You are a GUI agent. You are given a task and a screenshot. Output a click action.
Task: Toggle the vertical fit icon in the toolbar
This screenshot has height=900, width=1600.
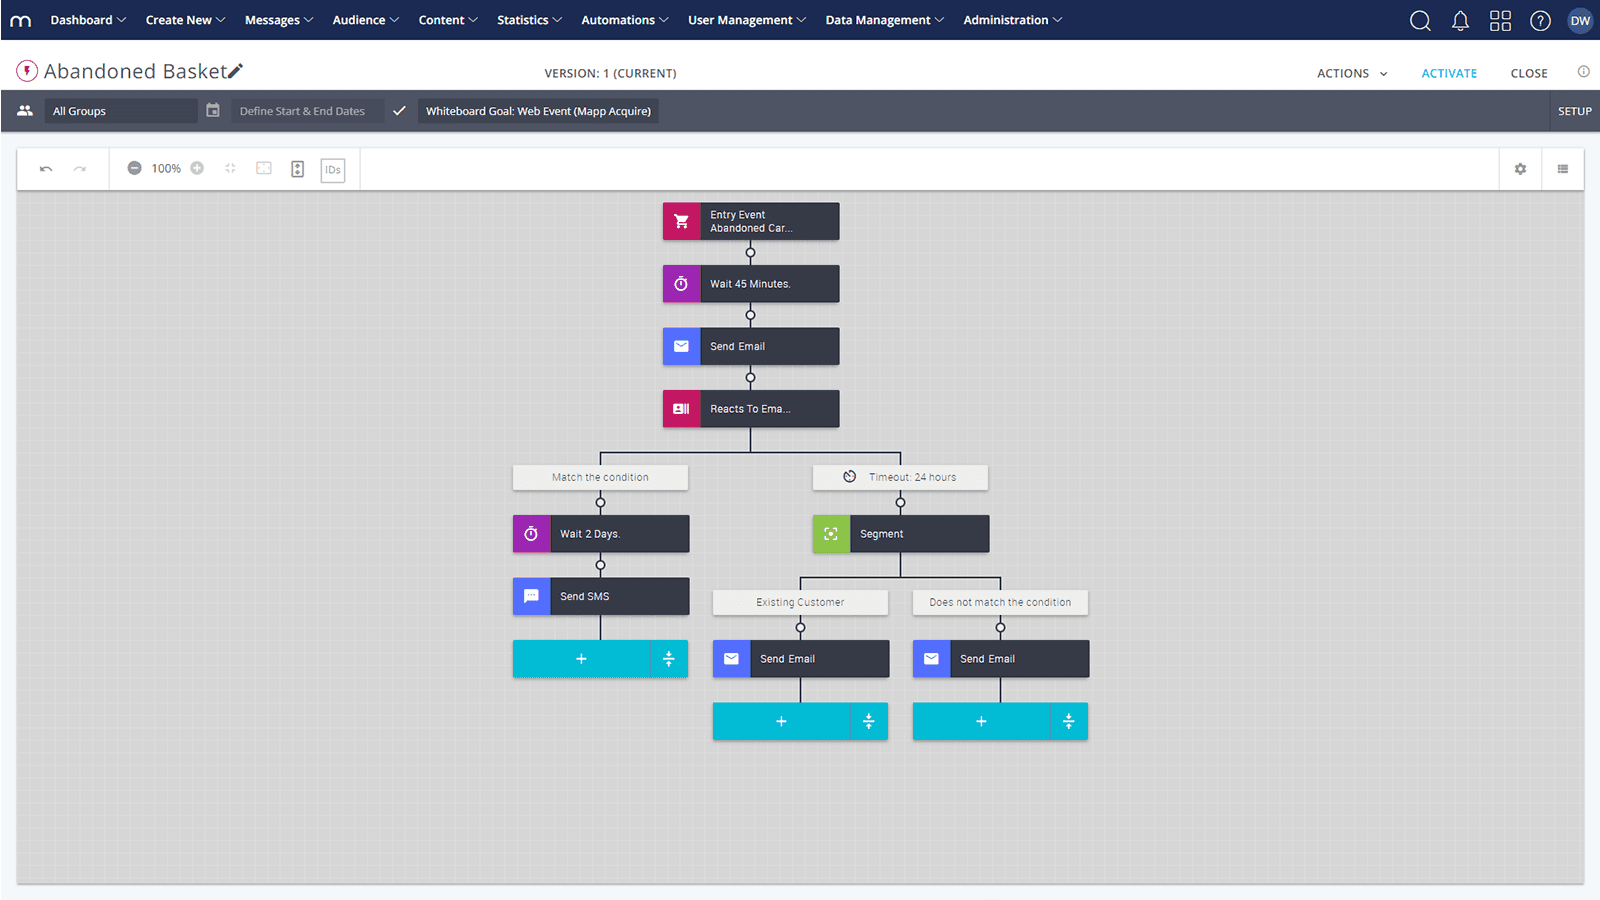click(297, 169)
